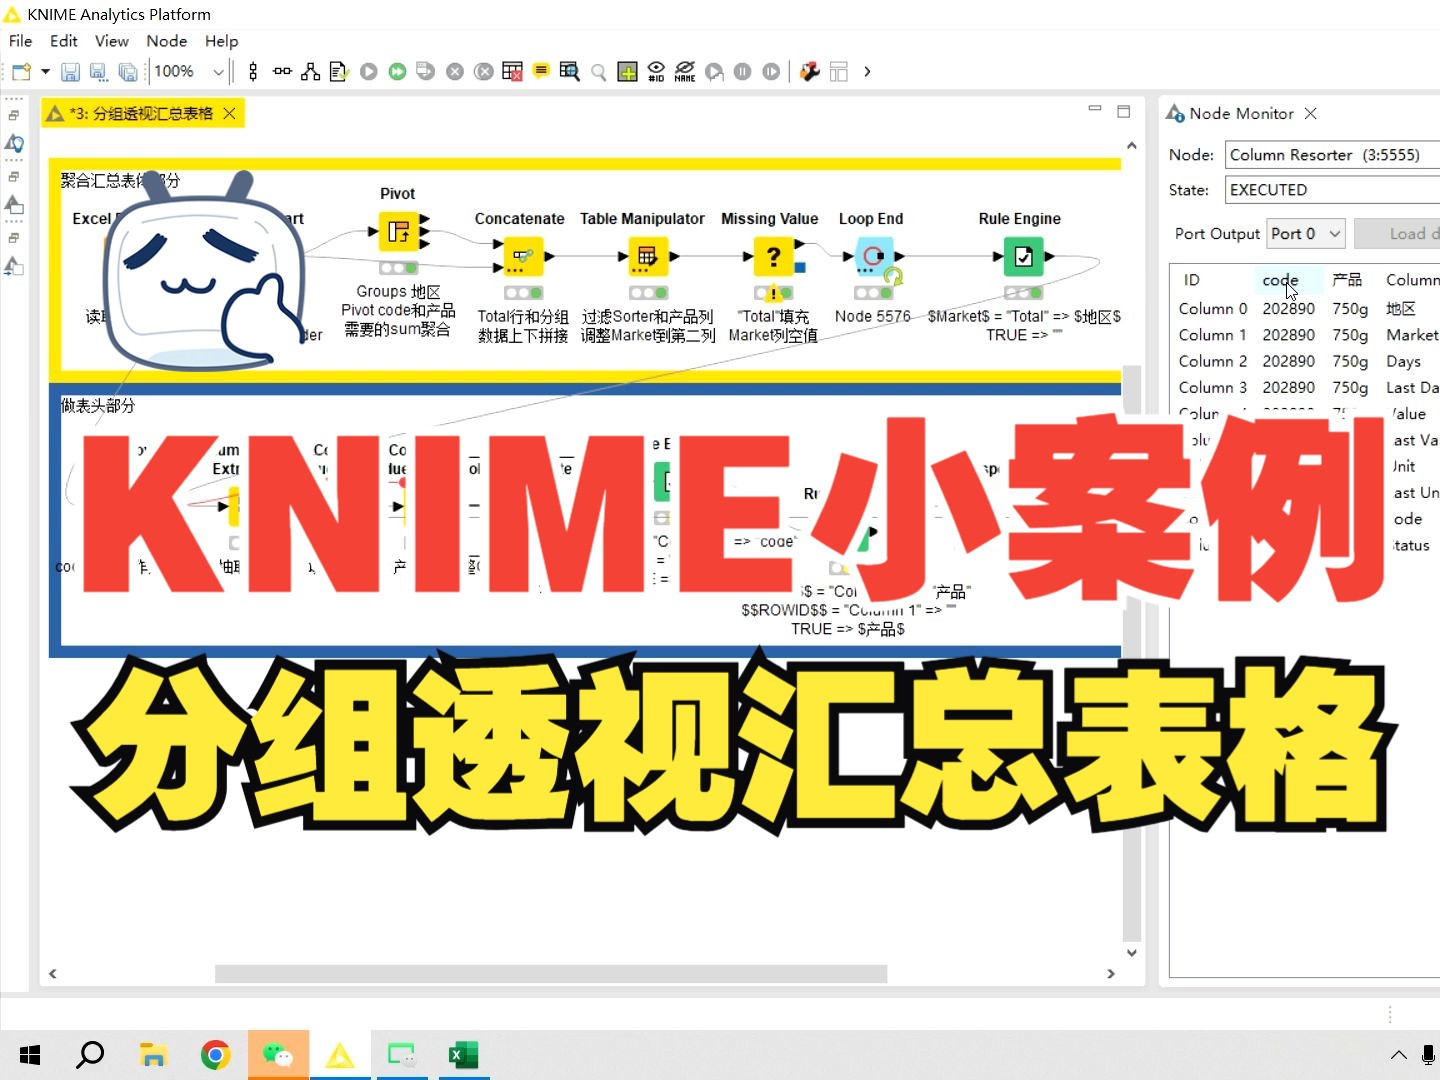Open the Port Output Port 0 dropdown

coord(1306,234)
